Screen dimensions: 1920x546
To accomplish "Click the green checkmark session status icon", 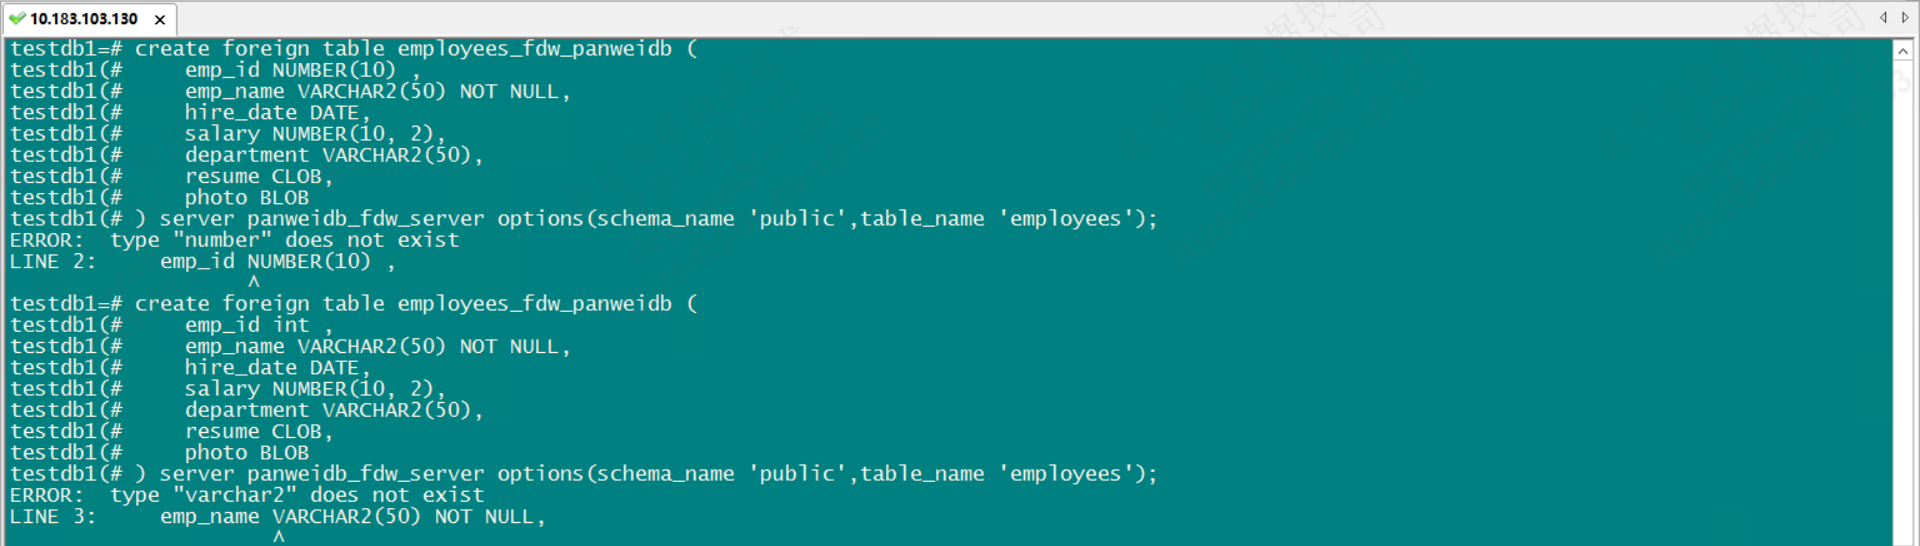I will (x=17, y=18).
